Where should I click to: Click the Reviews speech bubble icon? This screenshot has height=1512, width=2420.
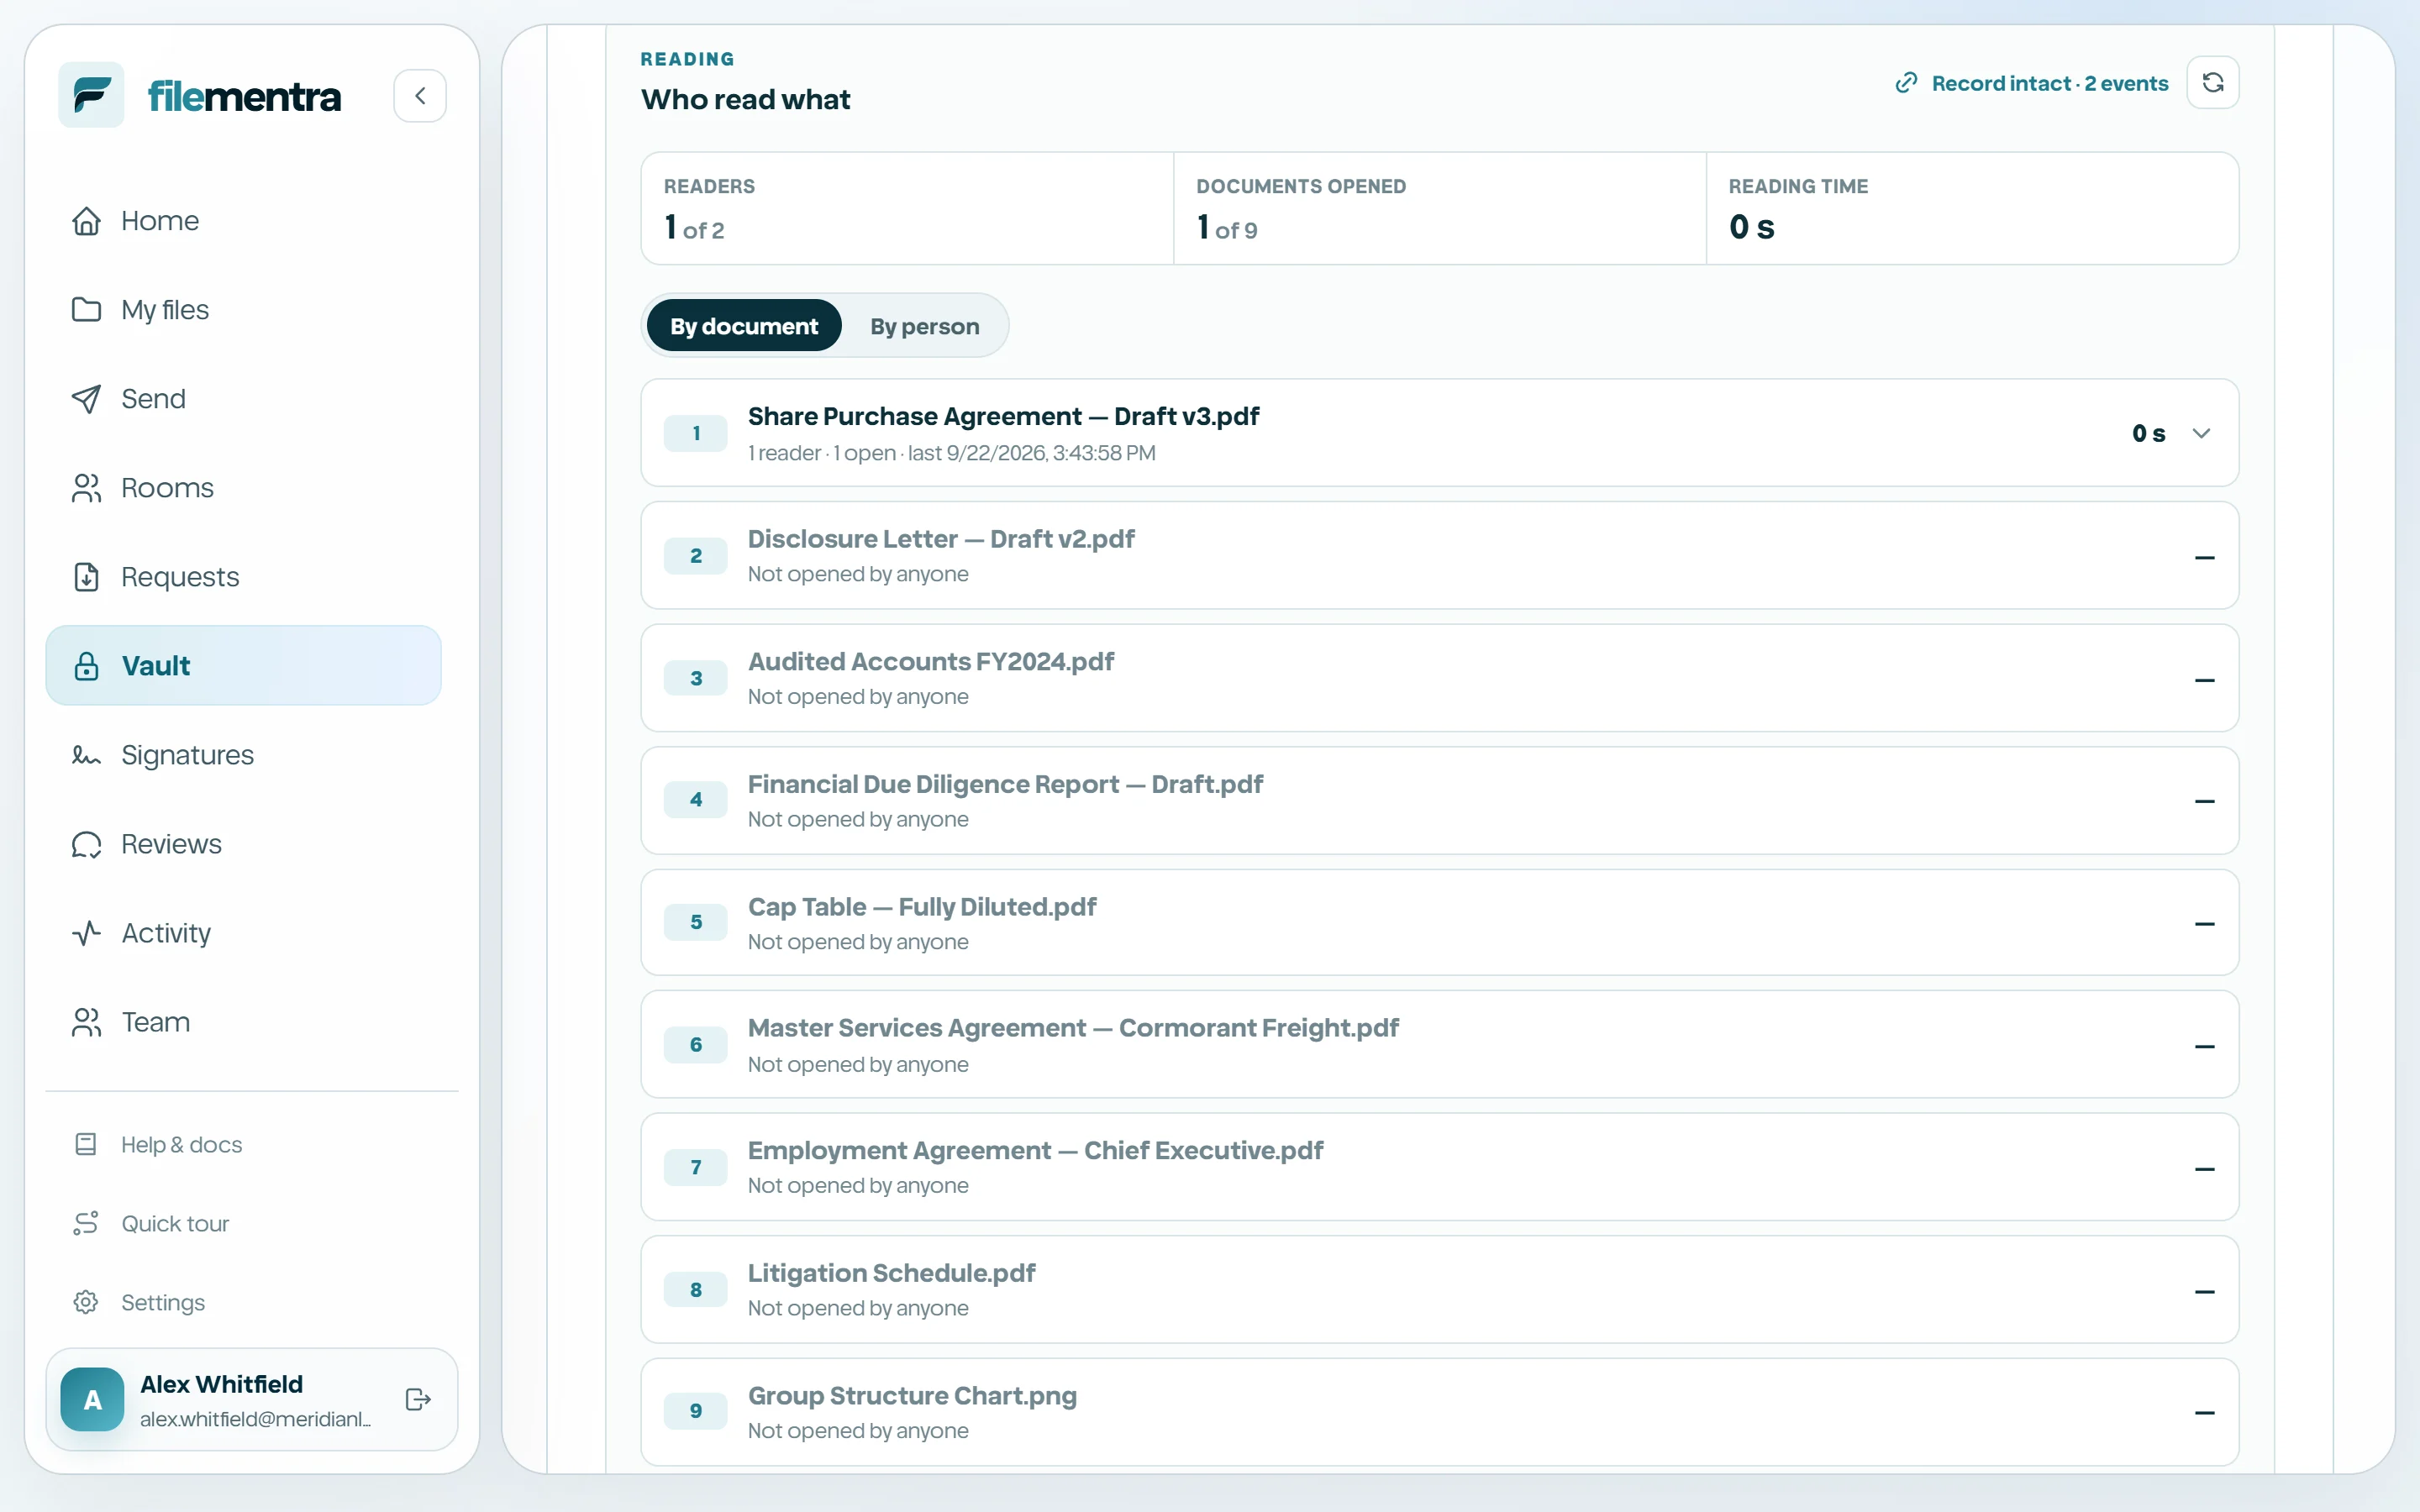coord(86,844)
